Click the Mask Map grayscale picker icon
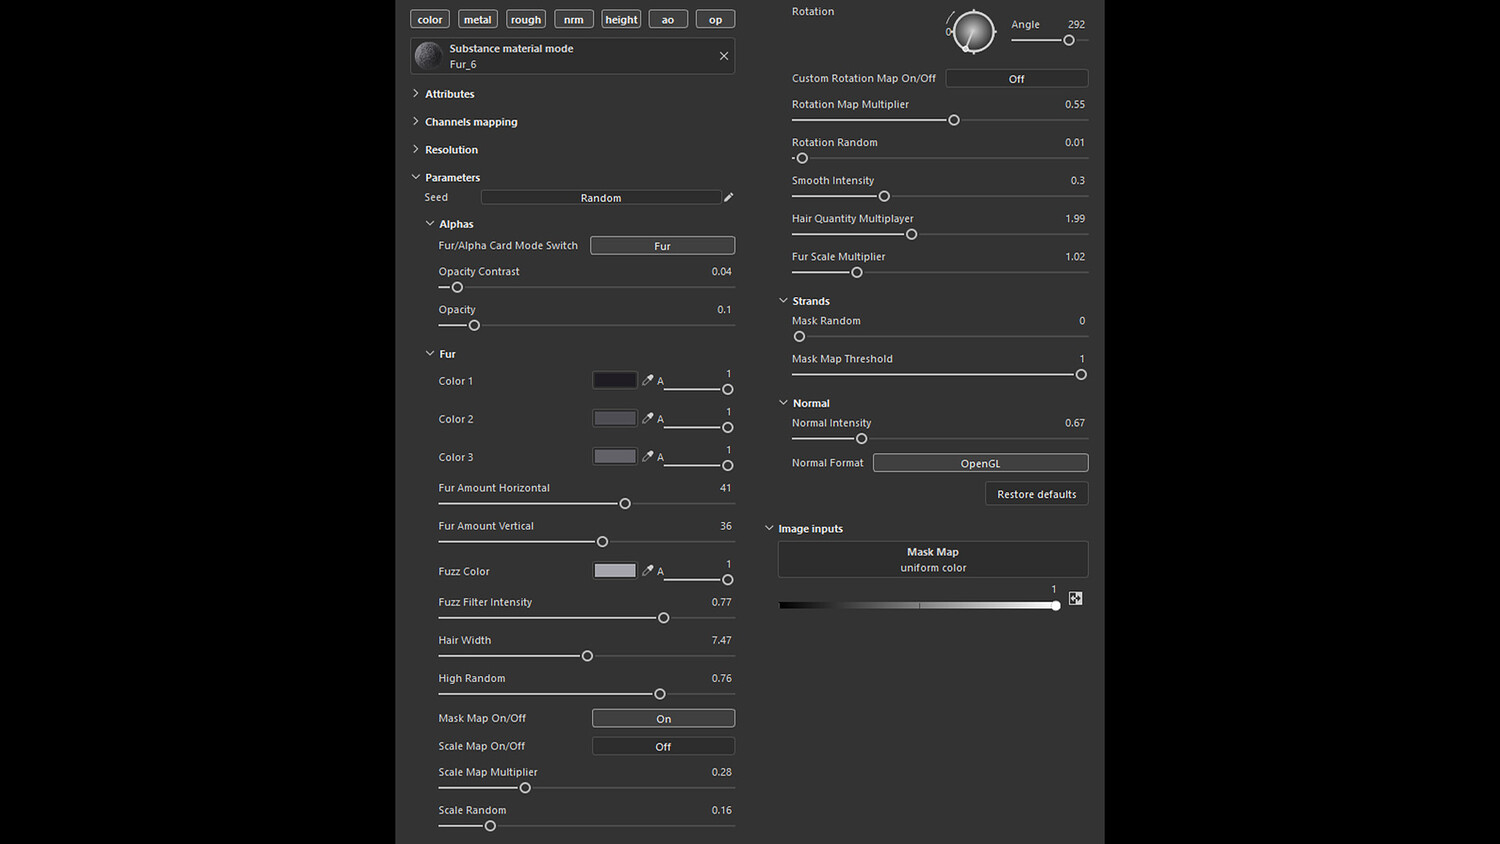Screen dimensions: 1500x844 pos(1075,598)
